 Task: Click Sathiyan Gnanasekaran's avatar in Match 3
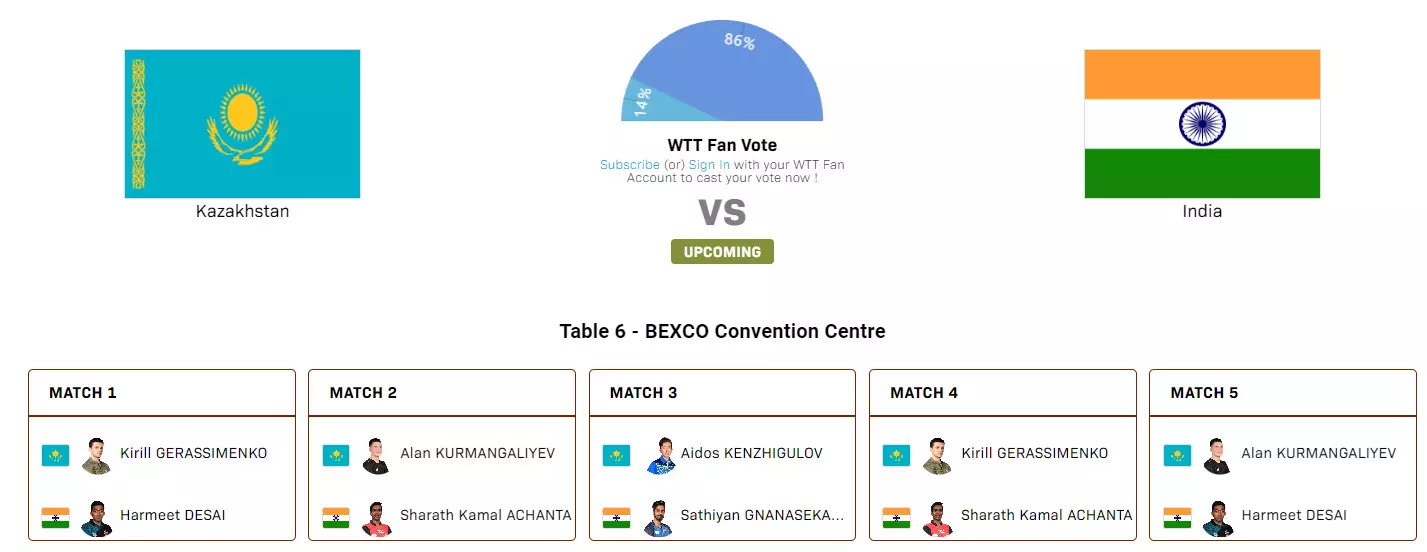pyautogui.click(x=657, y=518)
